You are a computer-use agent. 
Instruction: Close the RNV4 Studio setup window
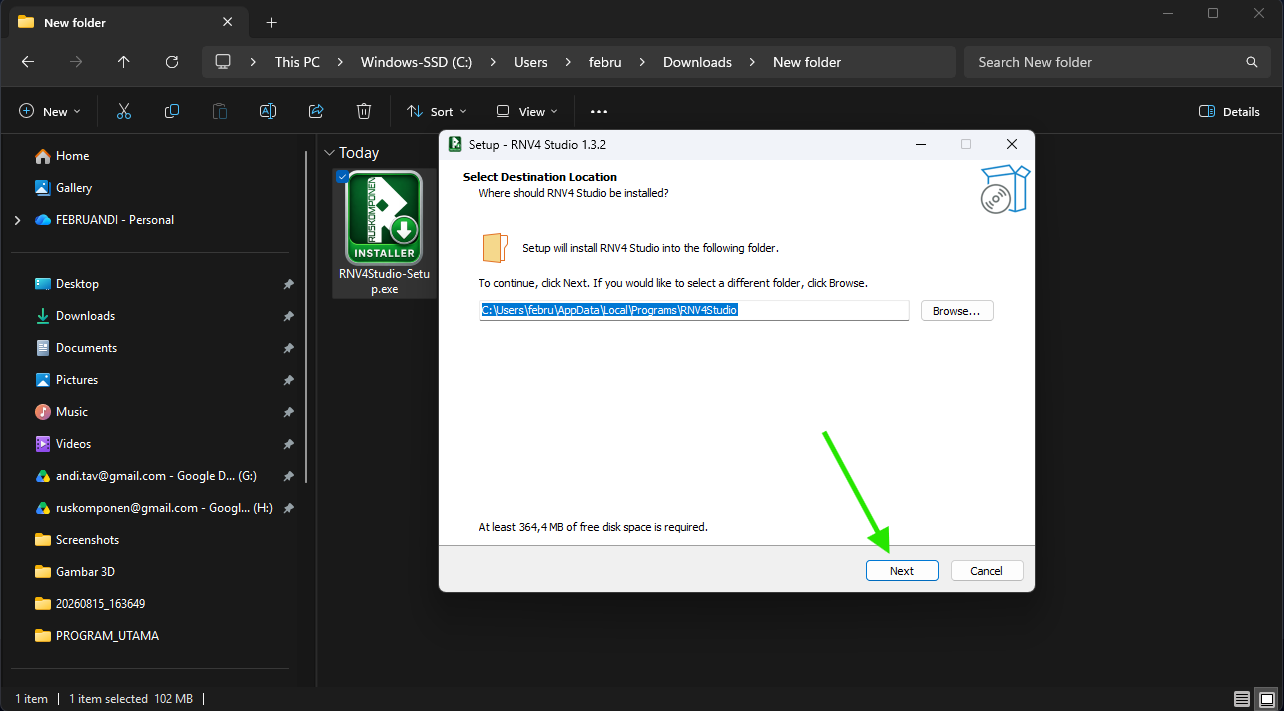click(x=1012, y=144)
